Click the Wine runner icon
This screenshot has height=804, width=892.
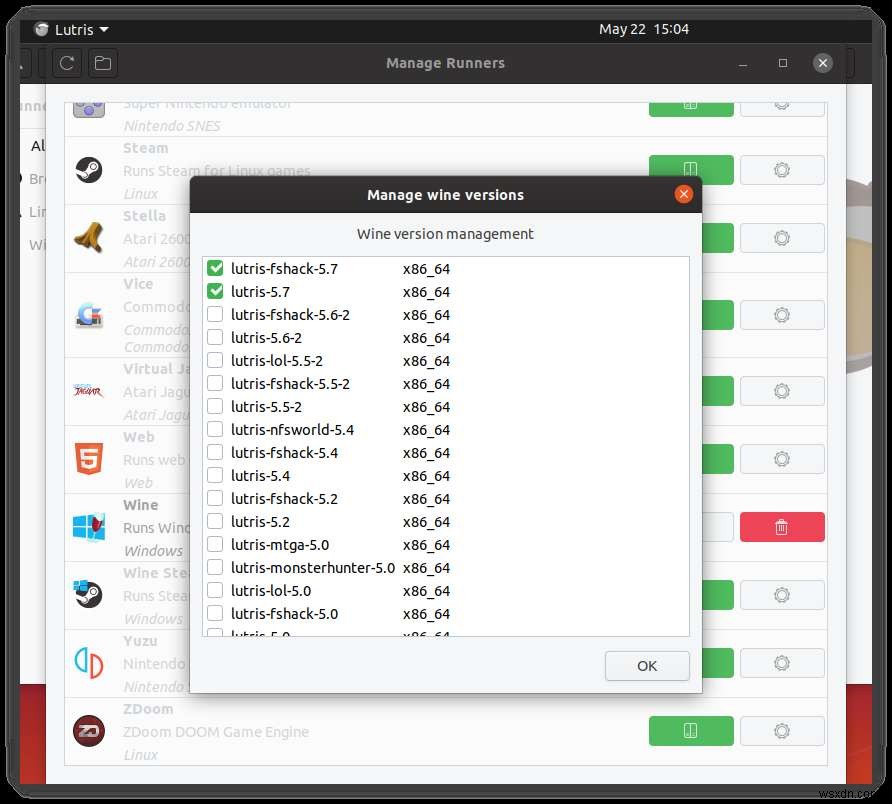[89, 527]
